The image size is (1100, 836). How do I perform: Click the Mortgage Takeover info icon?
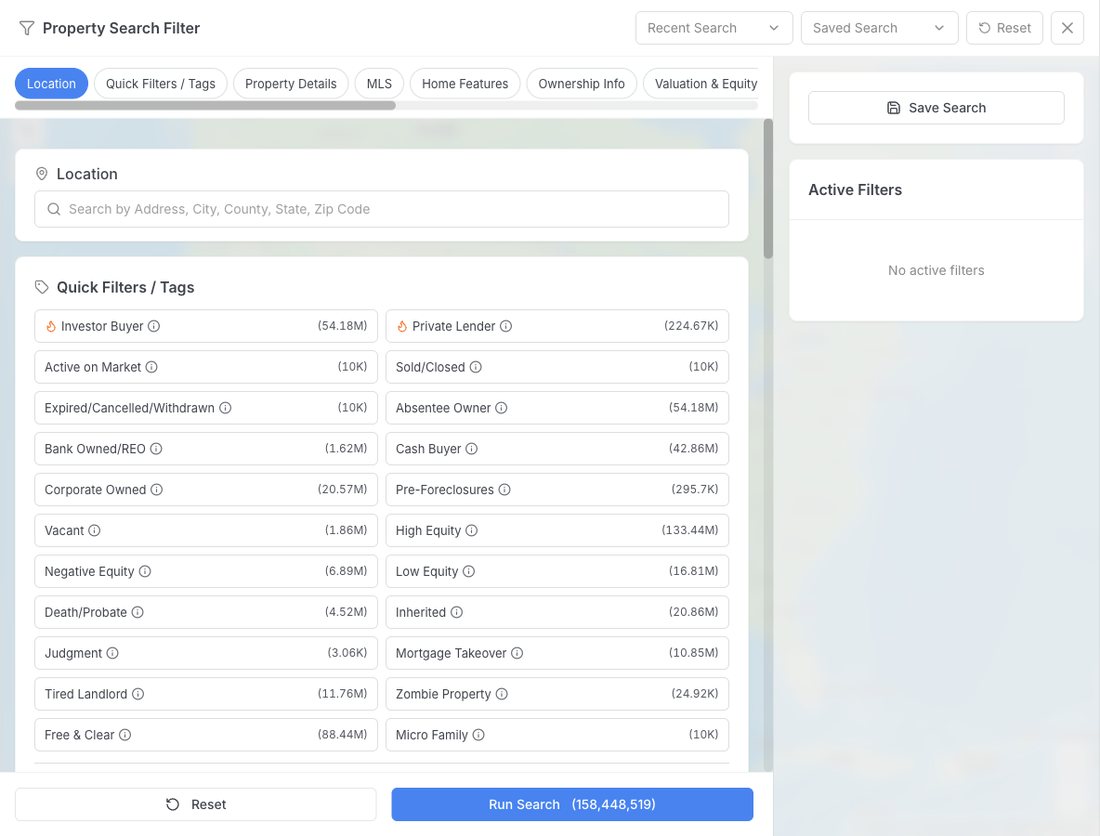pos(517,653)
